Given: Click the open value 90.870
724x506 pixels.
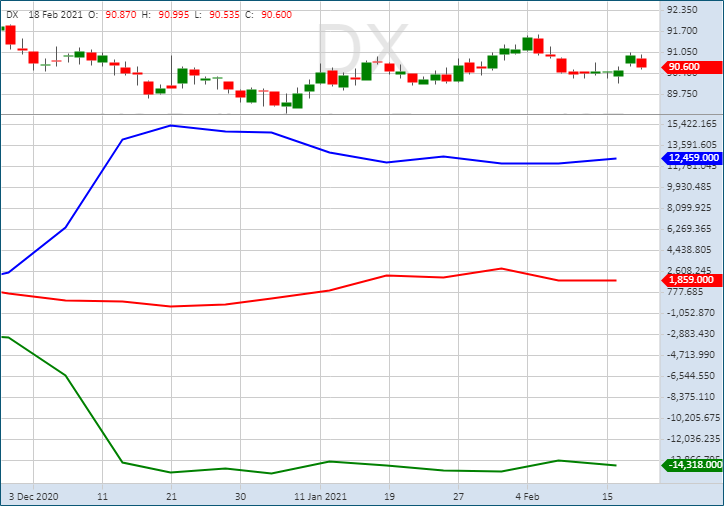Looking at the screenshot, I should pos(121,15).
